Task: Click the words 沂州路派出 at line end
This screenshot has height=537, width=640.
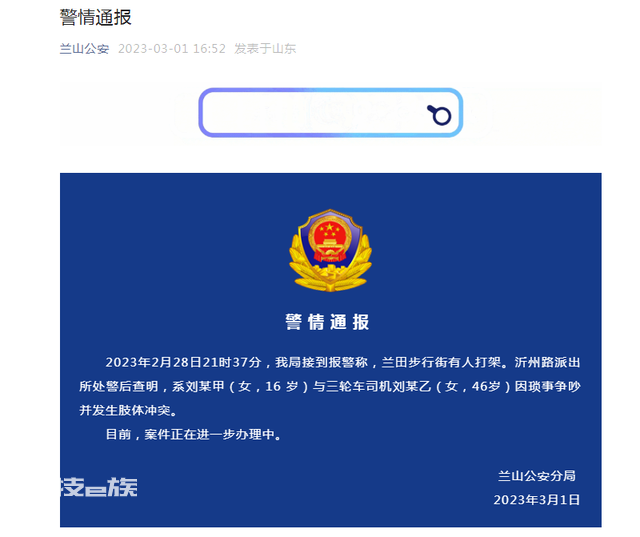Action: coord(547,362)
